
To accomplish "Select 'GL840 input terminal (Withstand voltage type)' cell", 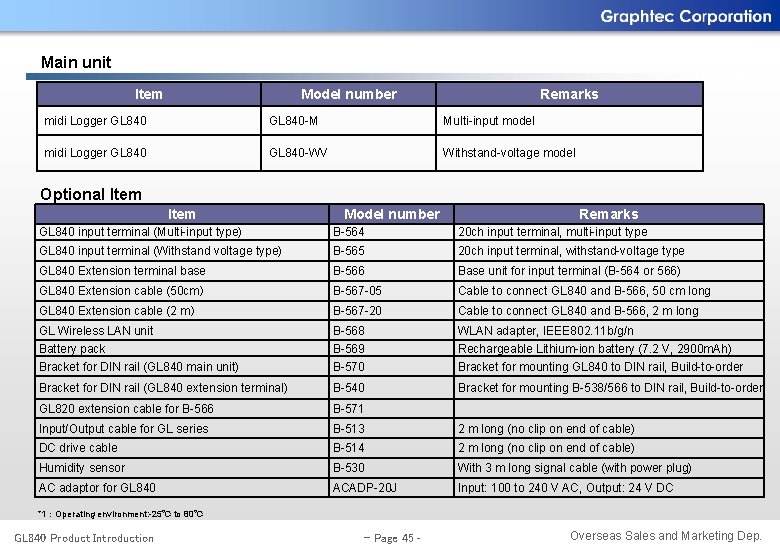I will coord(182,251).
